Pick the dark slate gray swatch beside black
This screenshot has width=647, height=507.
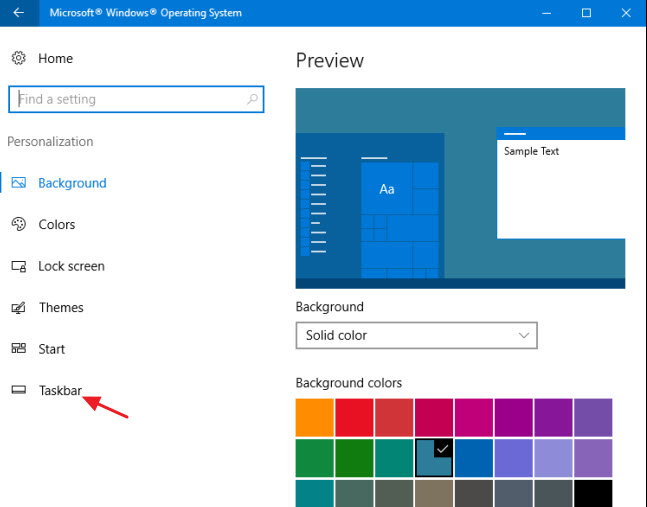(x=553, y=493)
